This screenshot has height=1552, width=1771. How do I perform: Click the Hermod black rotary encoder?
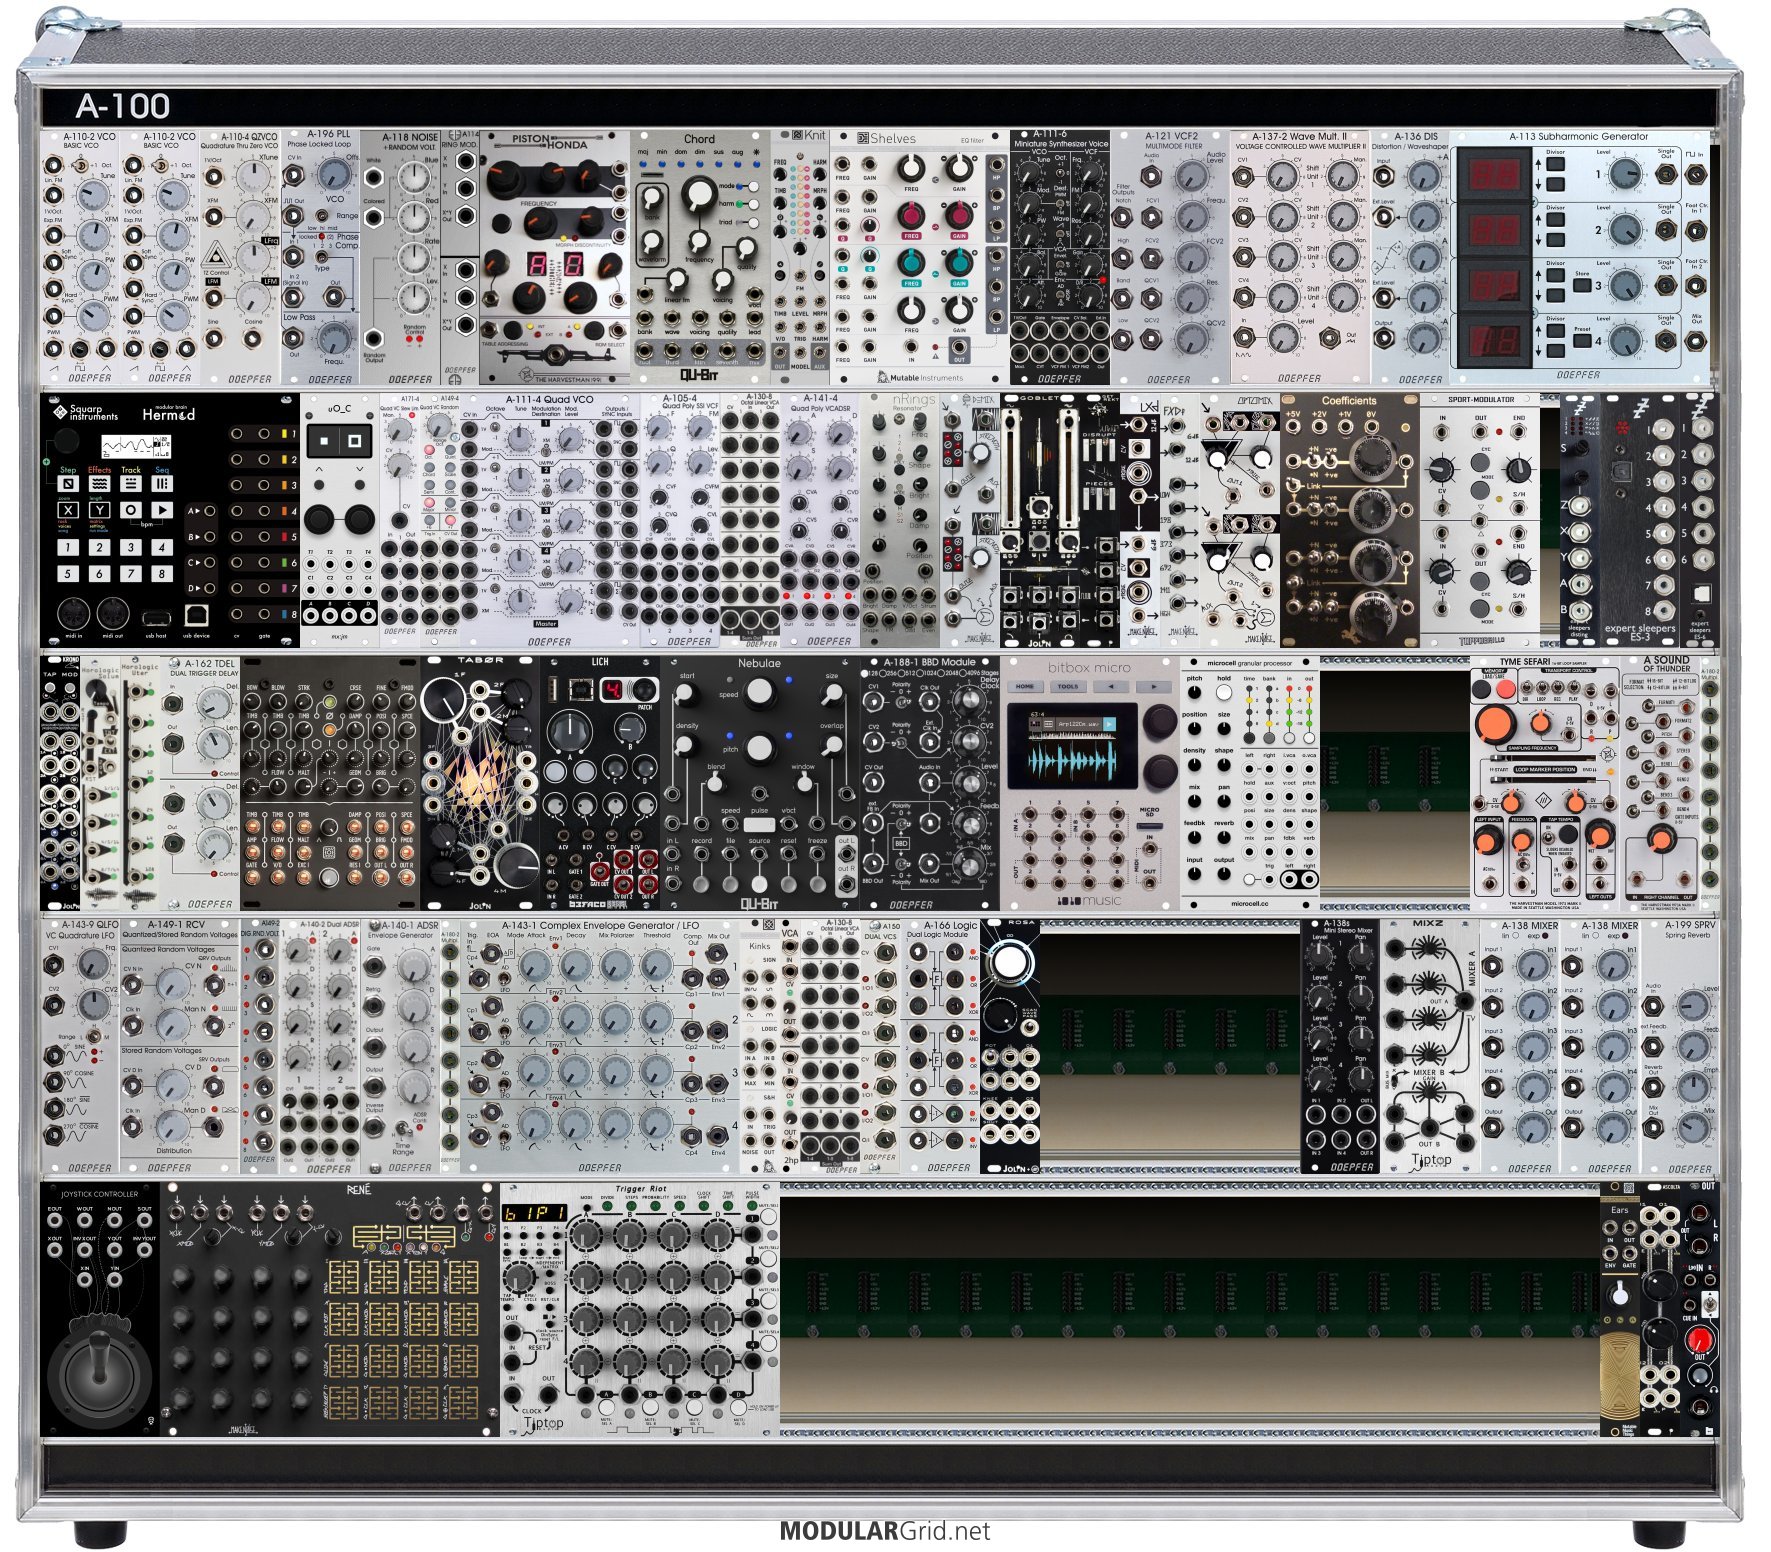67,441
